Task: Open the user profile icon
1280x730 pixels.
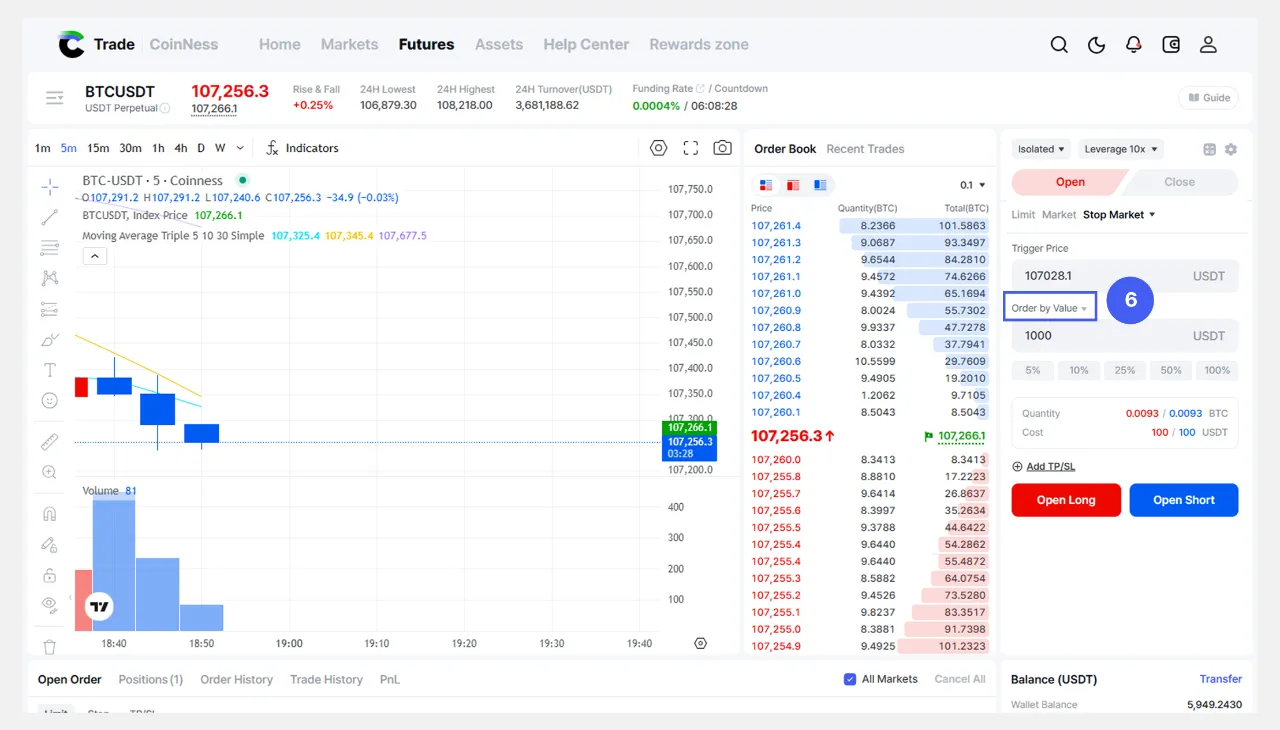Action: [x=1208, y=45]
